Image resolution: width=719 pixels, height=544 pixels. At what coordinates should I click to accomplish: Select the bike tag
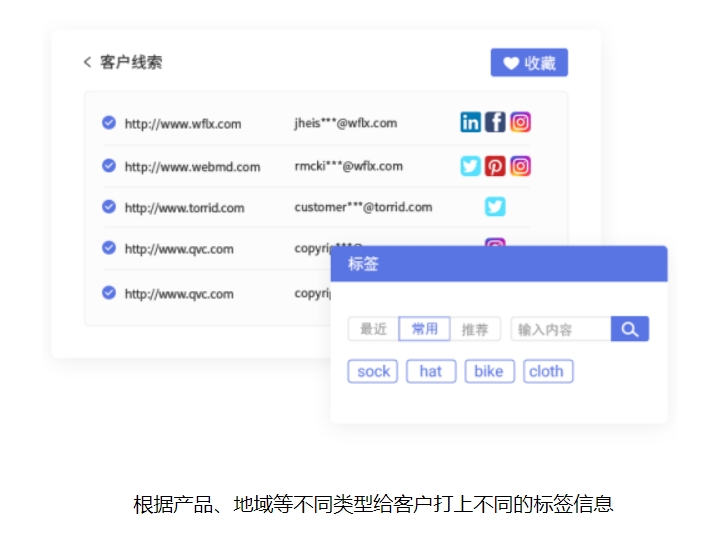(489, 371)
